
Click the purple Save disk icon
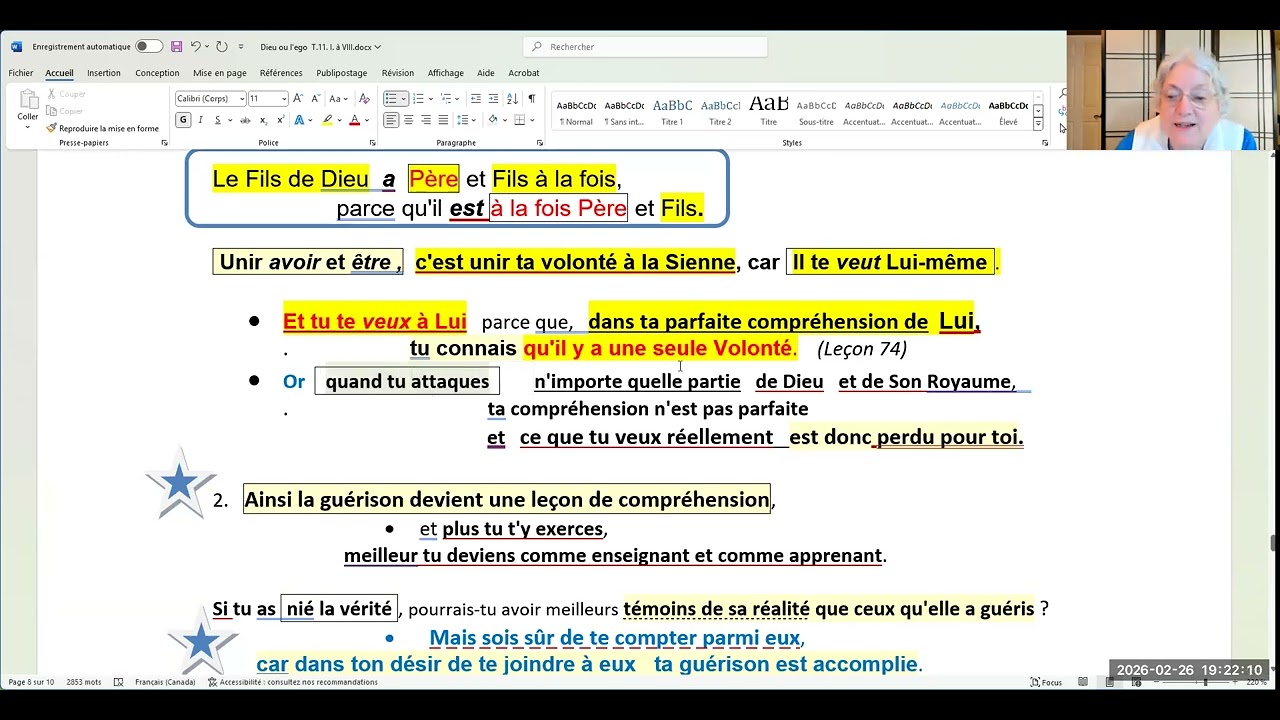click(x=176, y=46)
